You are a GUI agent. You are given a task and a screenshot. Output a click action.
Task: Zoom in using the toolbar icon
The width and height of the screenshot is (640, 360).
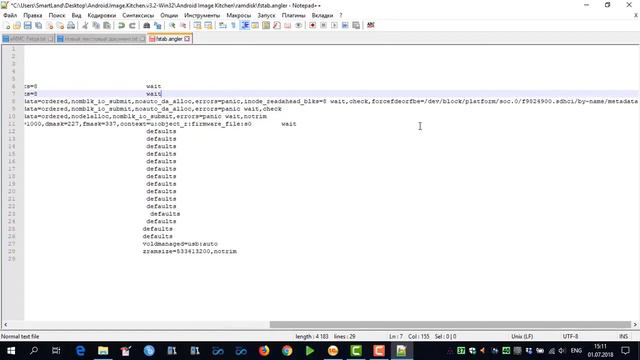pos(172,25)
